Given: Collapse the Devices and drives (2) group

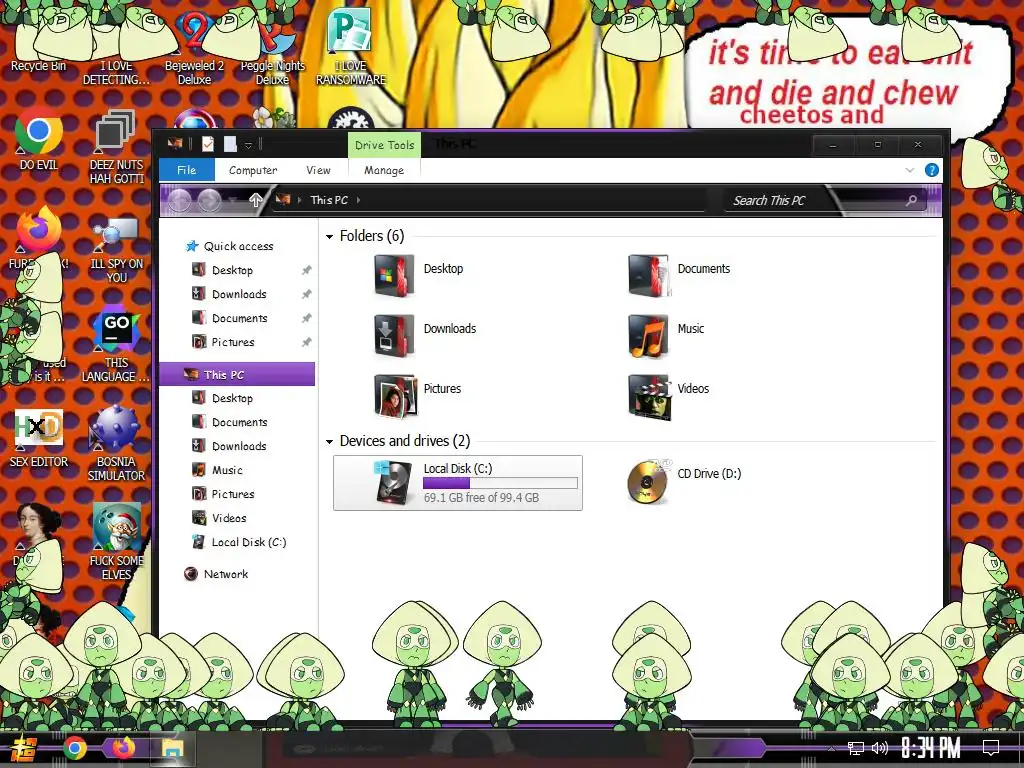Looking at the screenshot, I should (329, 442).
